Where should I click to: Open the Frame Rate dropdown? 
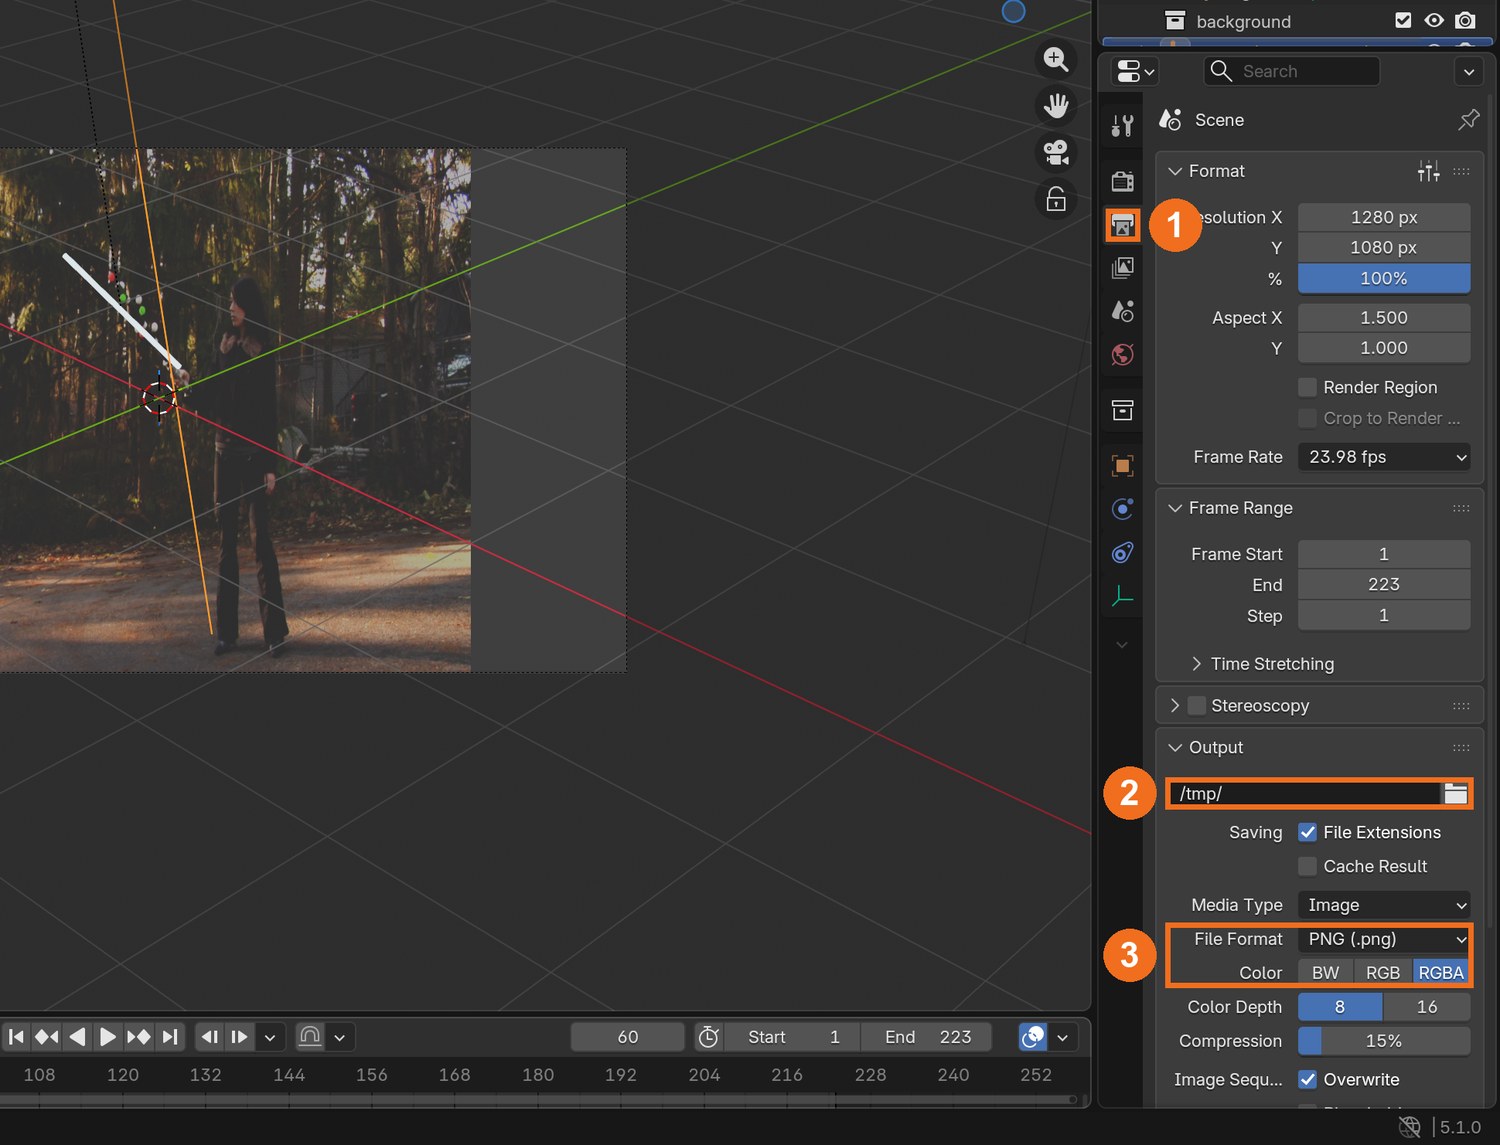click(x=1384, y=457)
